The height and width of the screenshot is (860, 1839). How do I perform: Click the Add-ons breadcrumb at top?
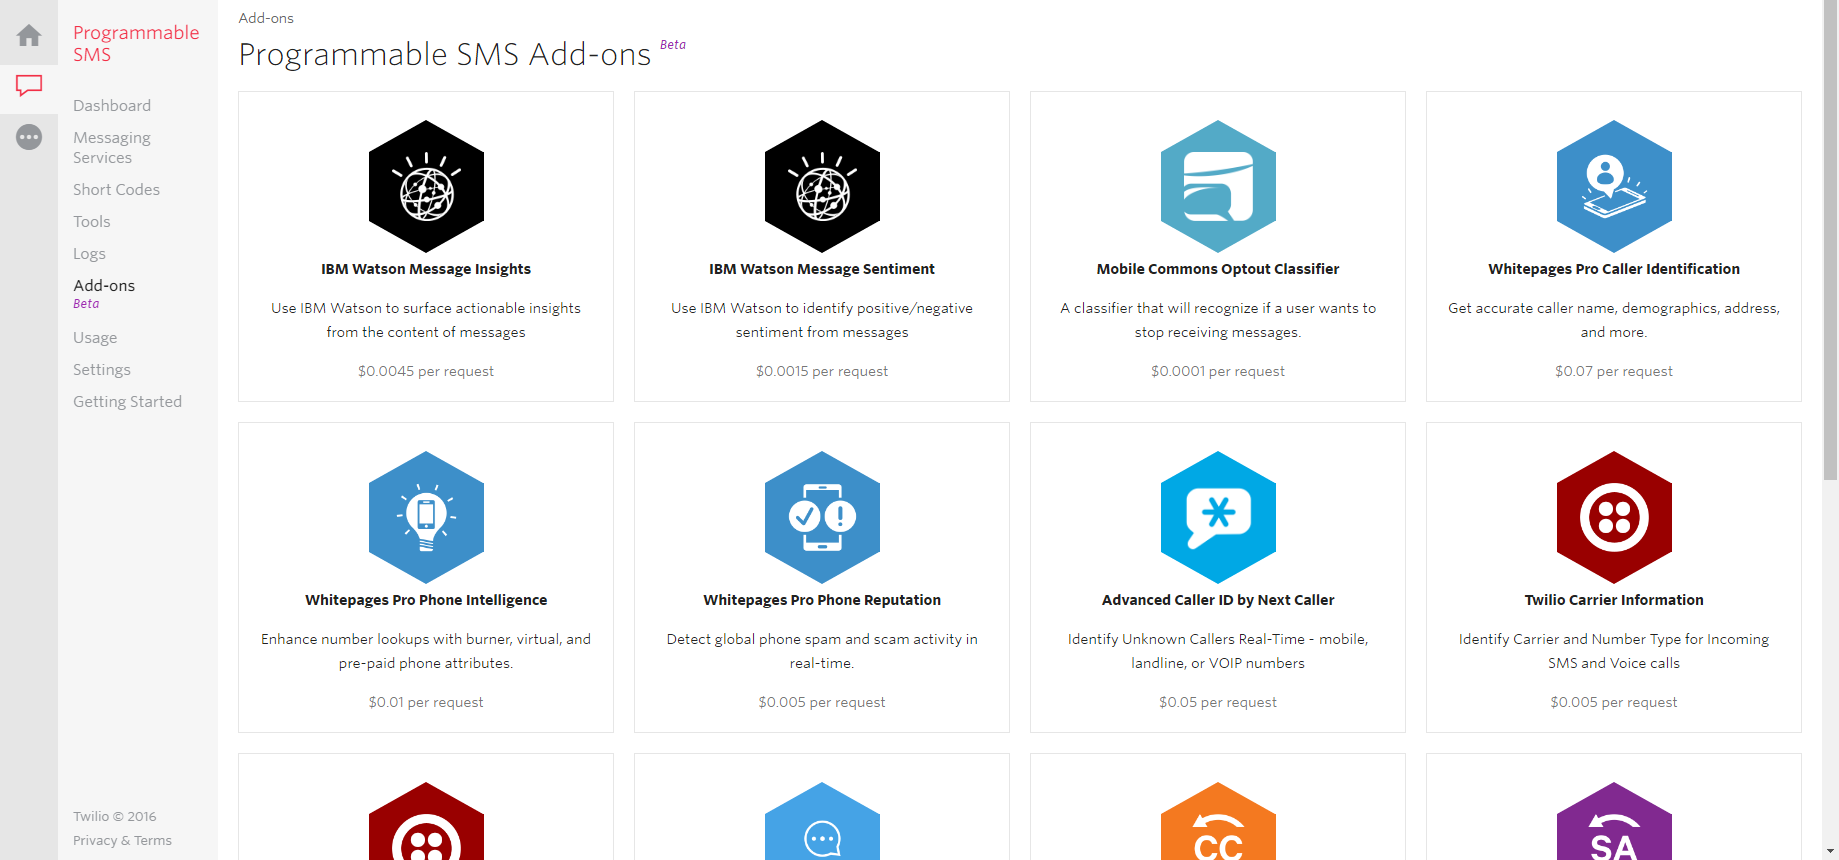coord(266,18)
